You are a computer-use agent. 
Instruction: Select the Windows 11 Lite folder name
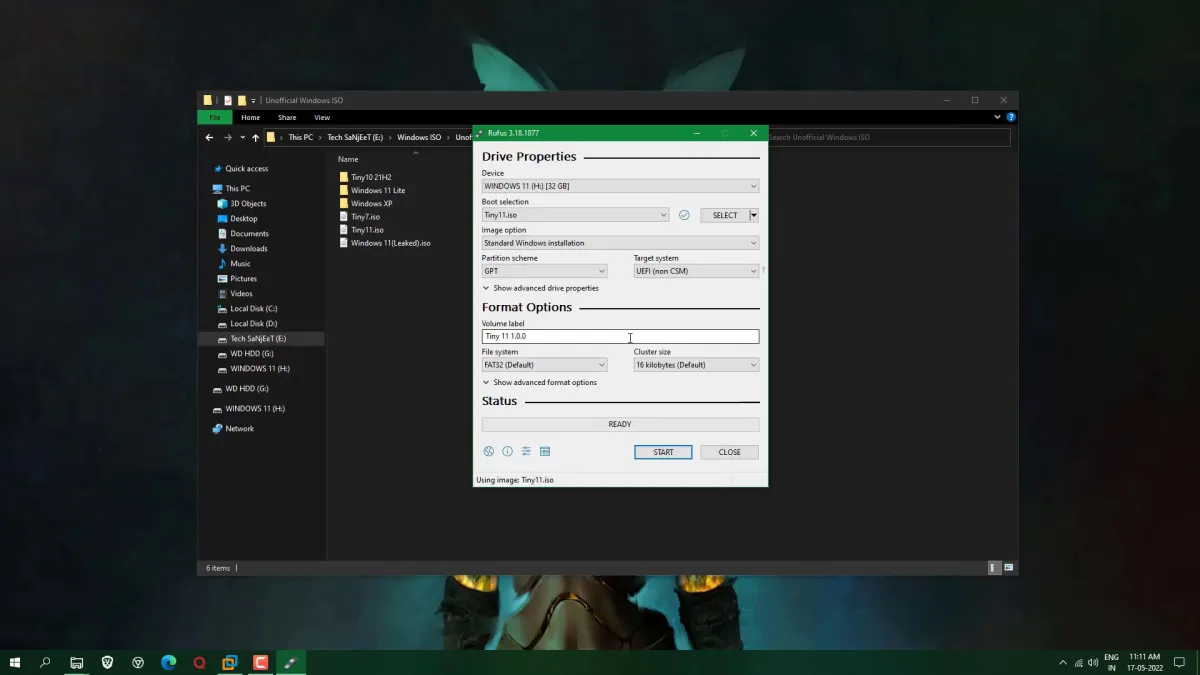click(378, 190)
